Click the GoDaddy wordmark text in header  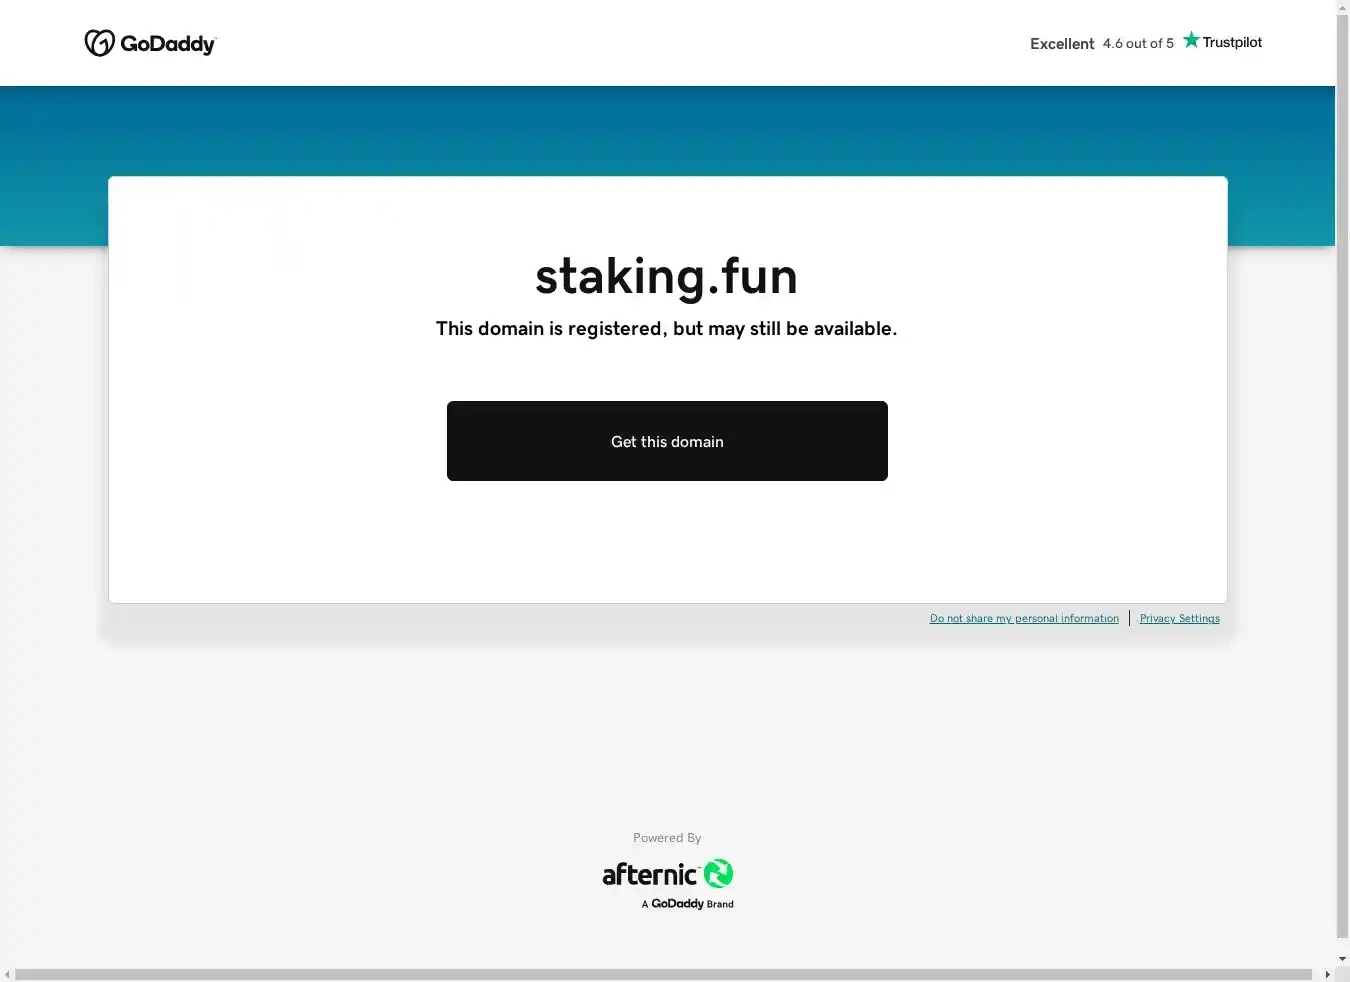tap(167, 44)
